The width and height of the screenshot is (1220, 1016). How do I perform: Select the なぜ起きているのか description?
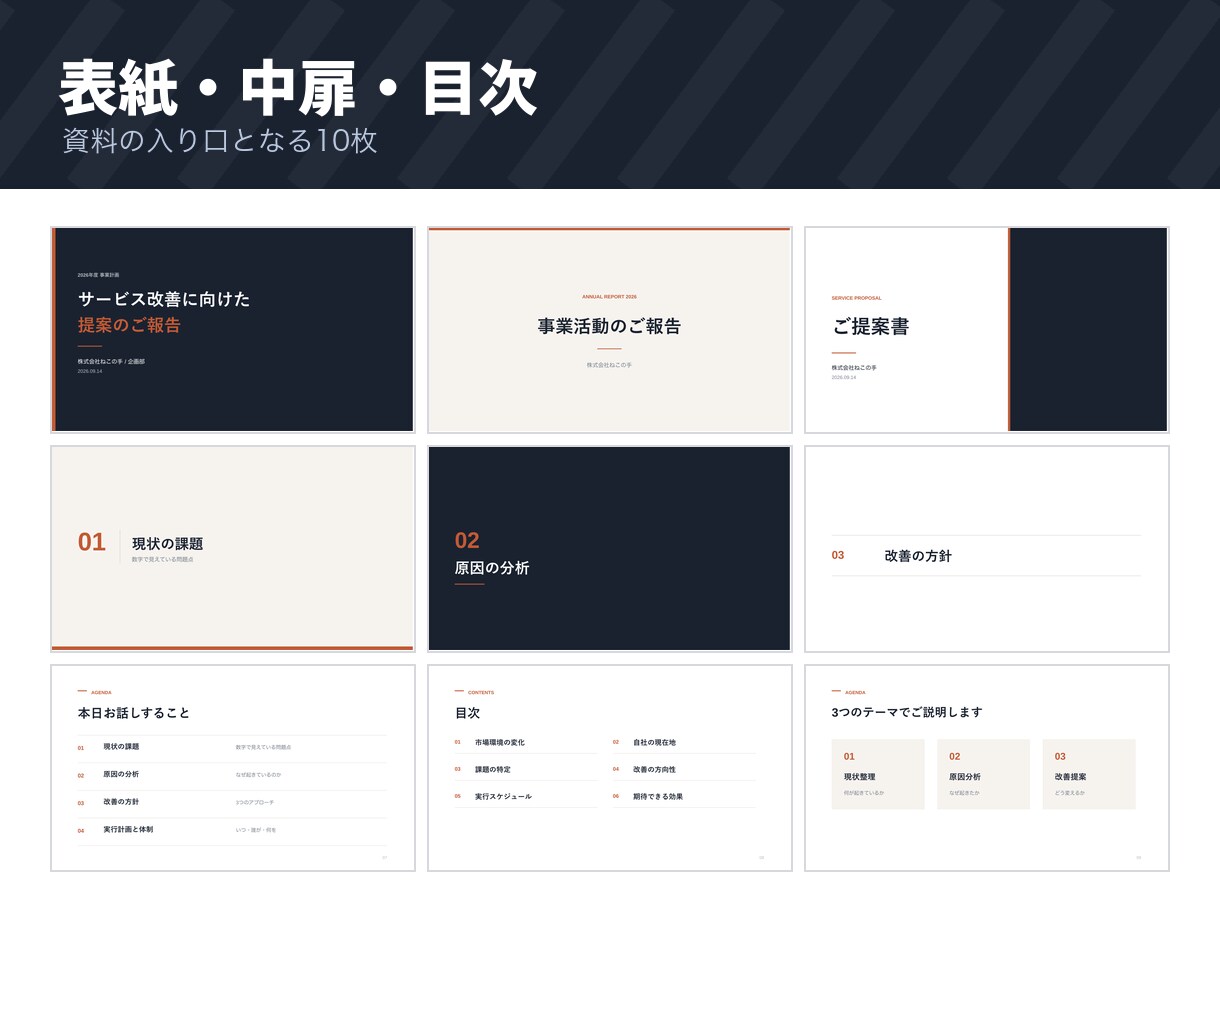pos(259,775)
